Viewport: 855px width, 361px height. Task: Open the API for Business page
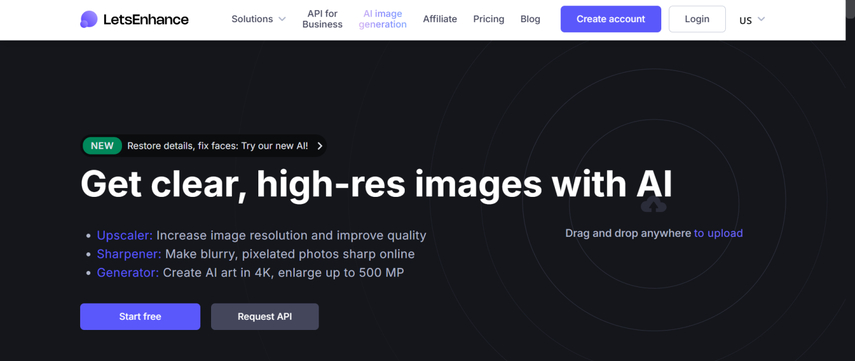(x=322, y=19)
